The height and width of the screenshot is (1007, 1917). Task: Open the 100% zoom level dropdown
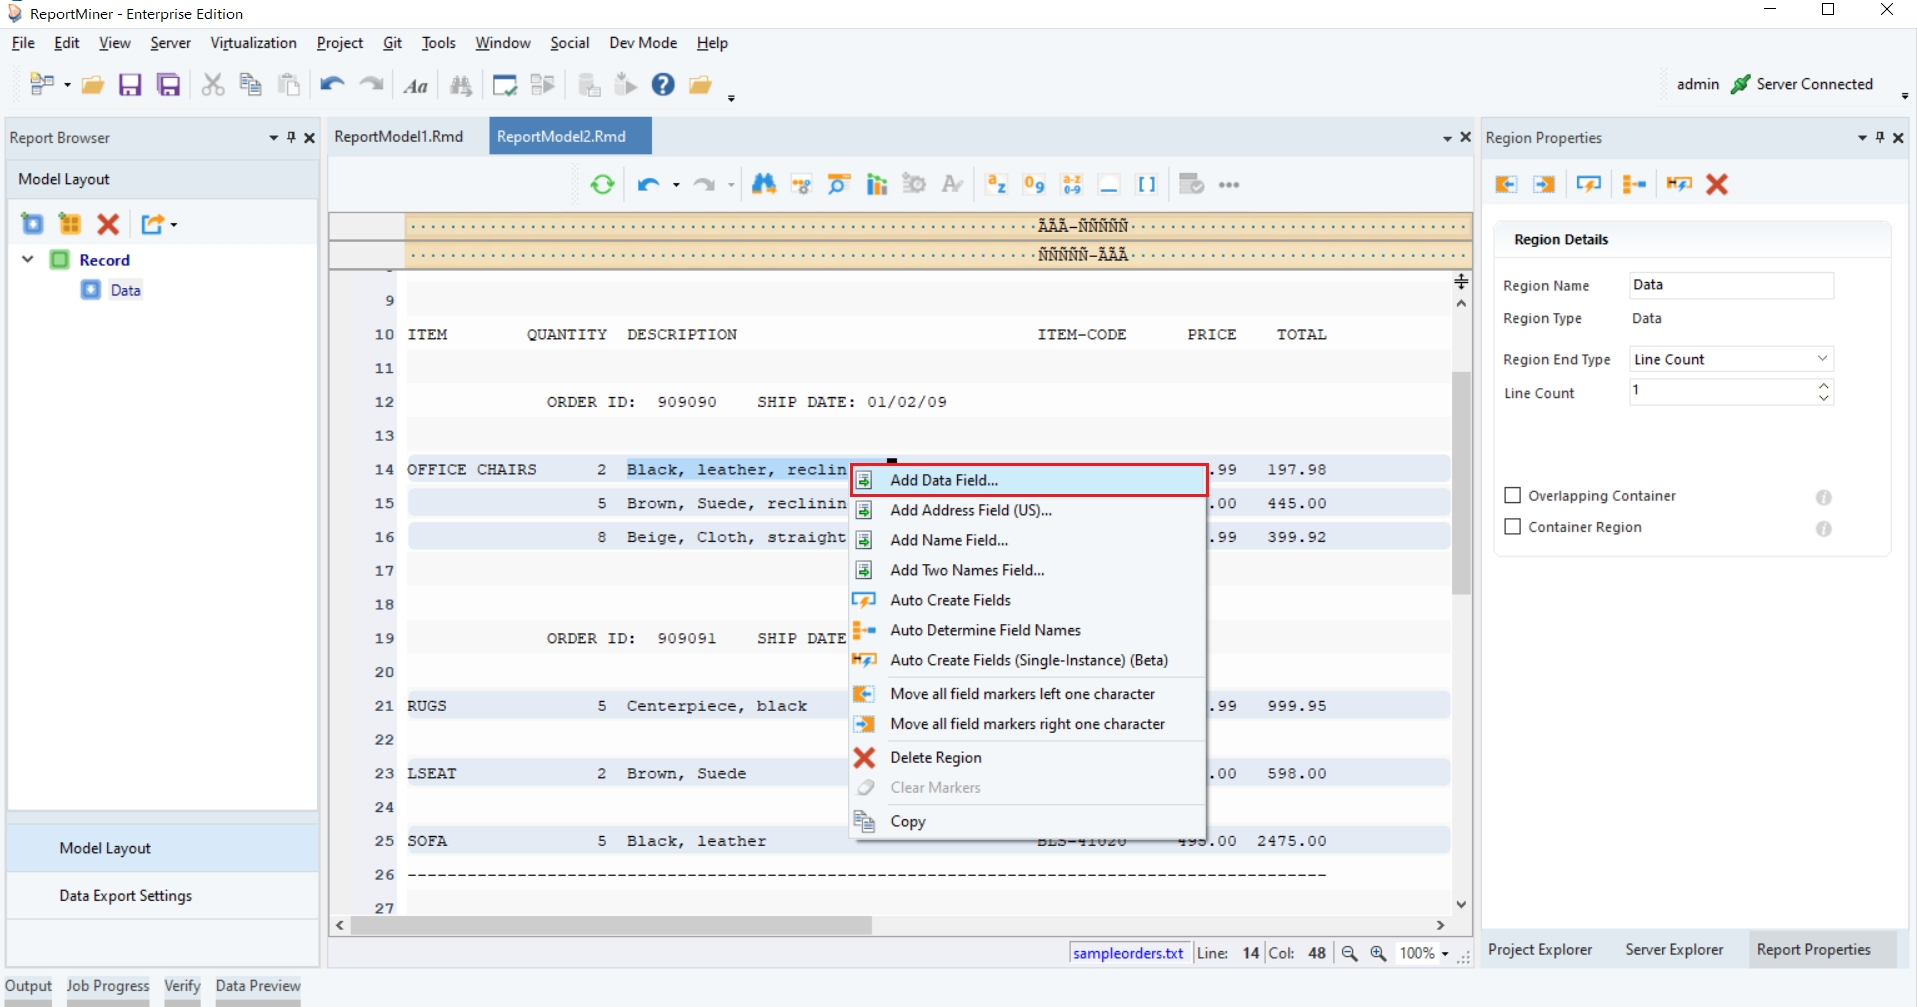tap(1424, 954)
